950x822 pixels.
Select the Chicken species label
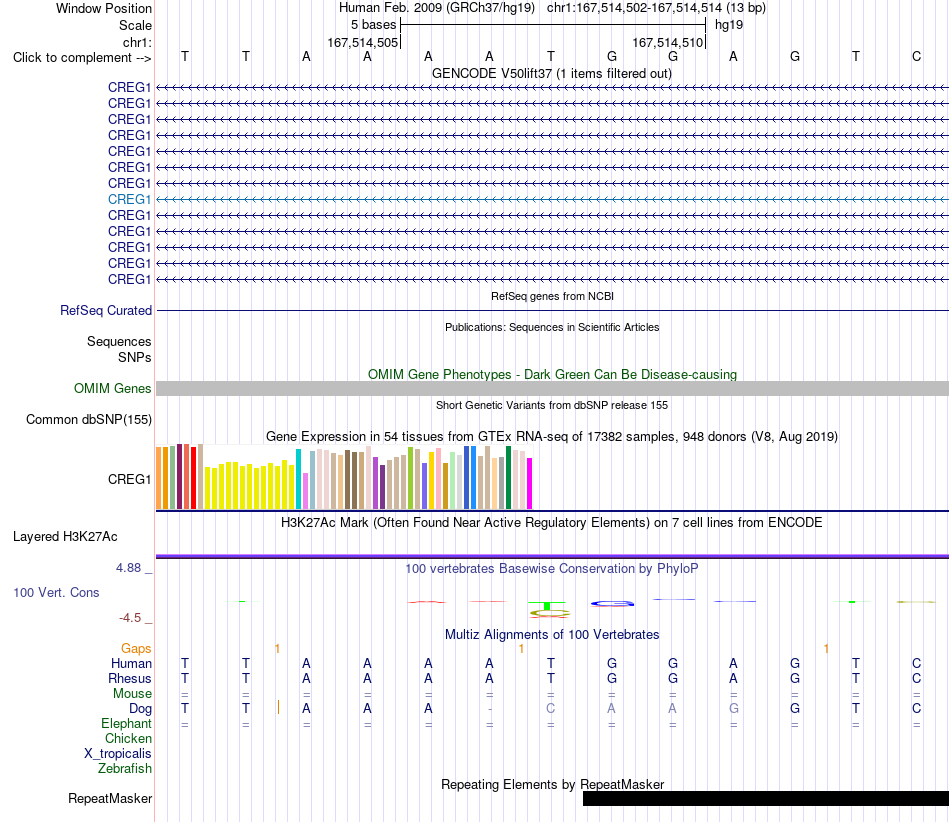[x=128, y=738]
